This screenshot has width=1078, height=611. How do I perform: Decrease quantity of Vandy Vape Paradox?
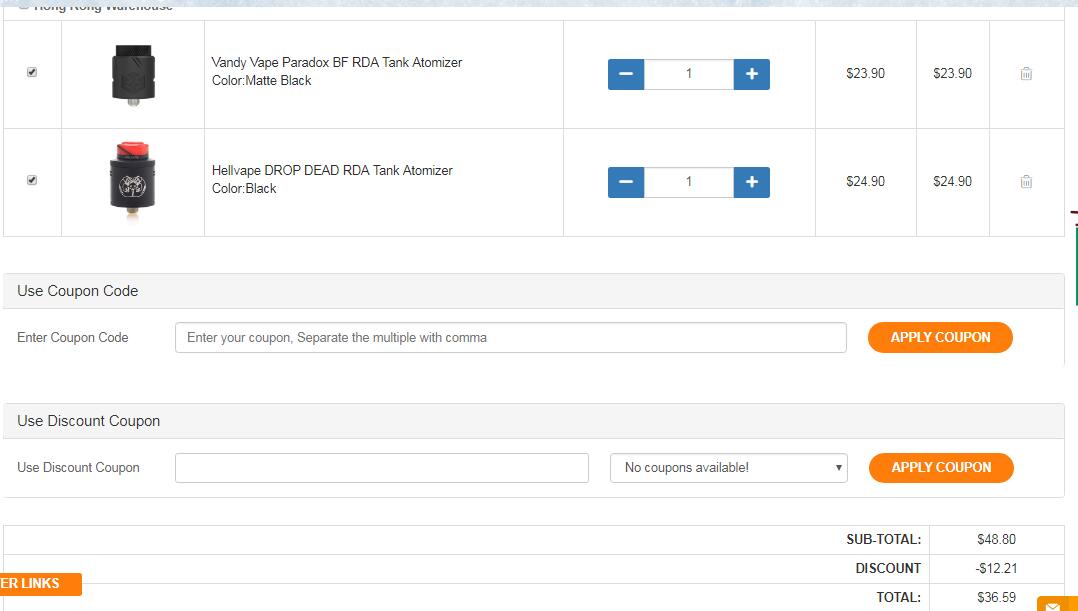coord(626,74)
